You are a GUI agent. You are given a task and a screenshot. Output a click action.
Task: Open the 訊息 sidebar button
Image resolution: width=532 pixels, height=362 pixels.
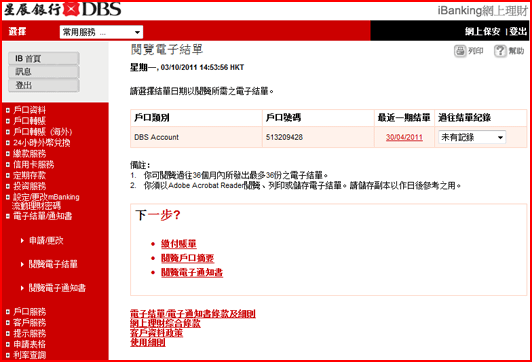(44, 72)
